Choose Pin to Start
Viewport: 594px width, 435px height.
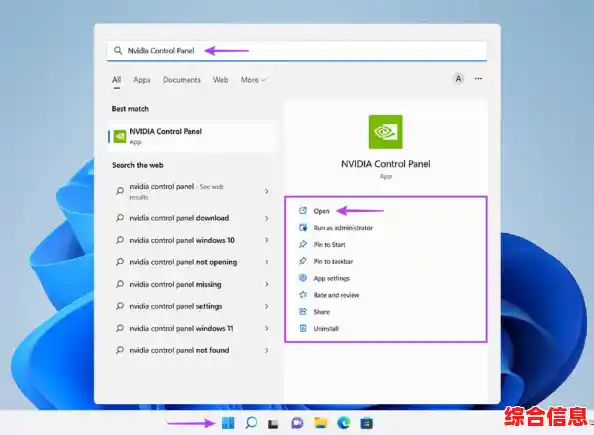pos(329,245)
